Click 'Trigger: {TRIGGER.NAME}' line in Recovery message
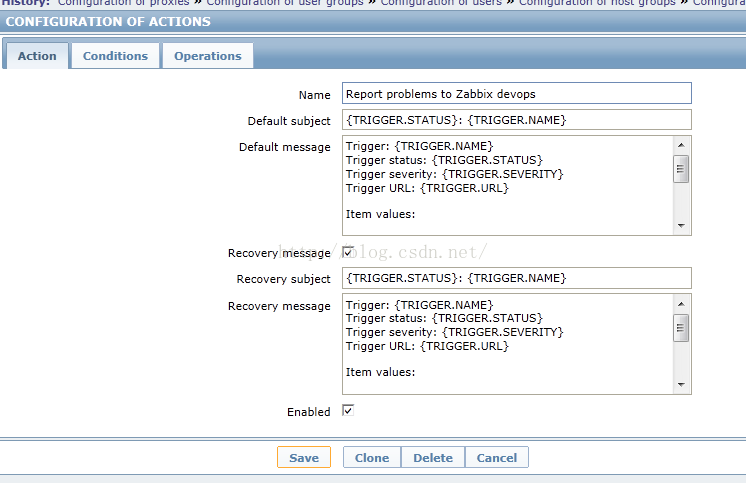 coord(420,305)
